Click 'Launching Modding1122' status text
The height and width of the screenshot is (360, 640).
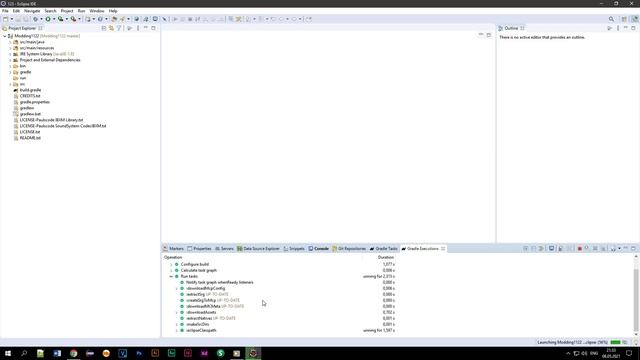[x=572, y=342]
